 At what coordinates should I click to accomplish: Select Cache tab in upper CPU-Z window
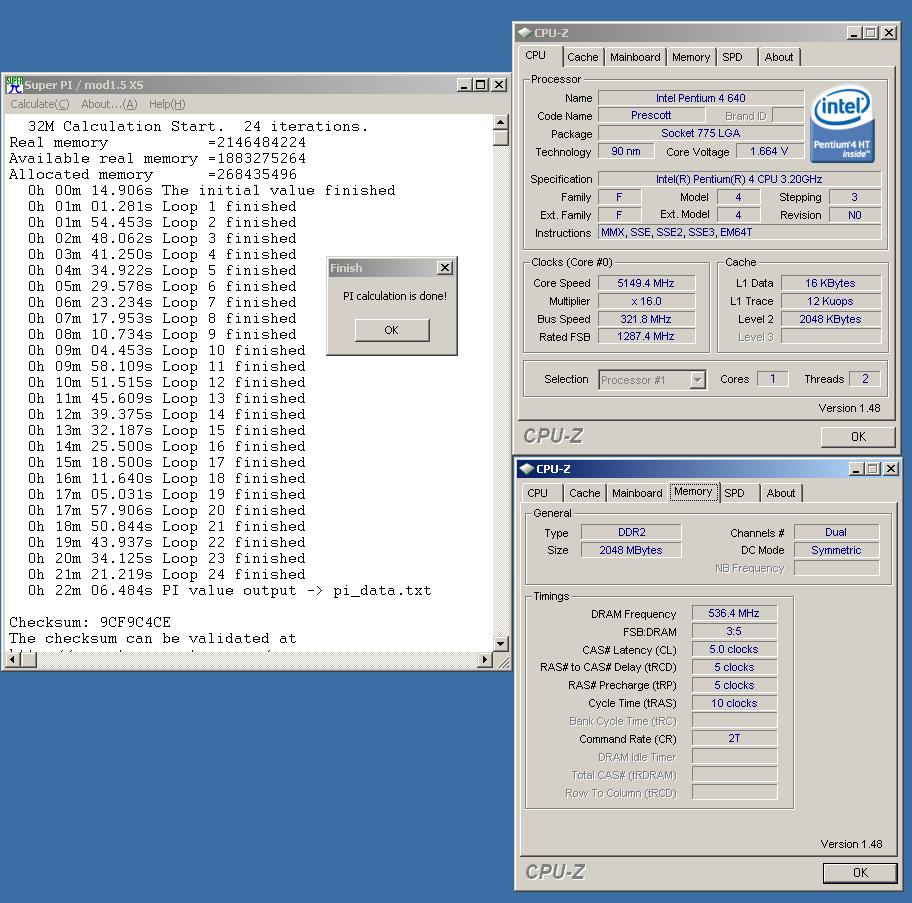coord(583,57)
